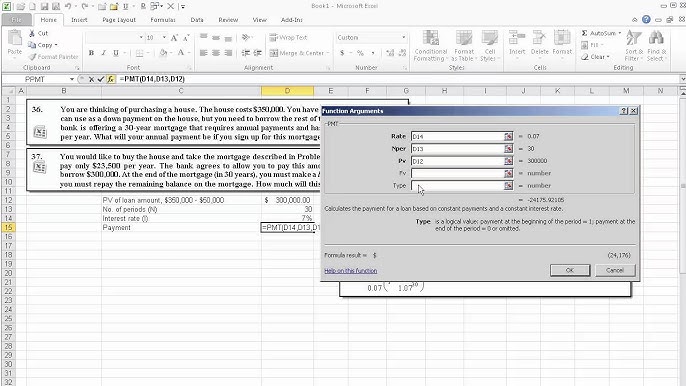Open Find & Select binoculars menu
Viewport: 686px width, 386px height.
click(656, 46)
